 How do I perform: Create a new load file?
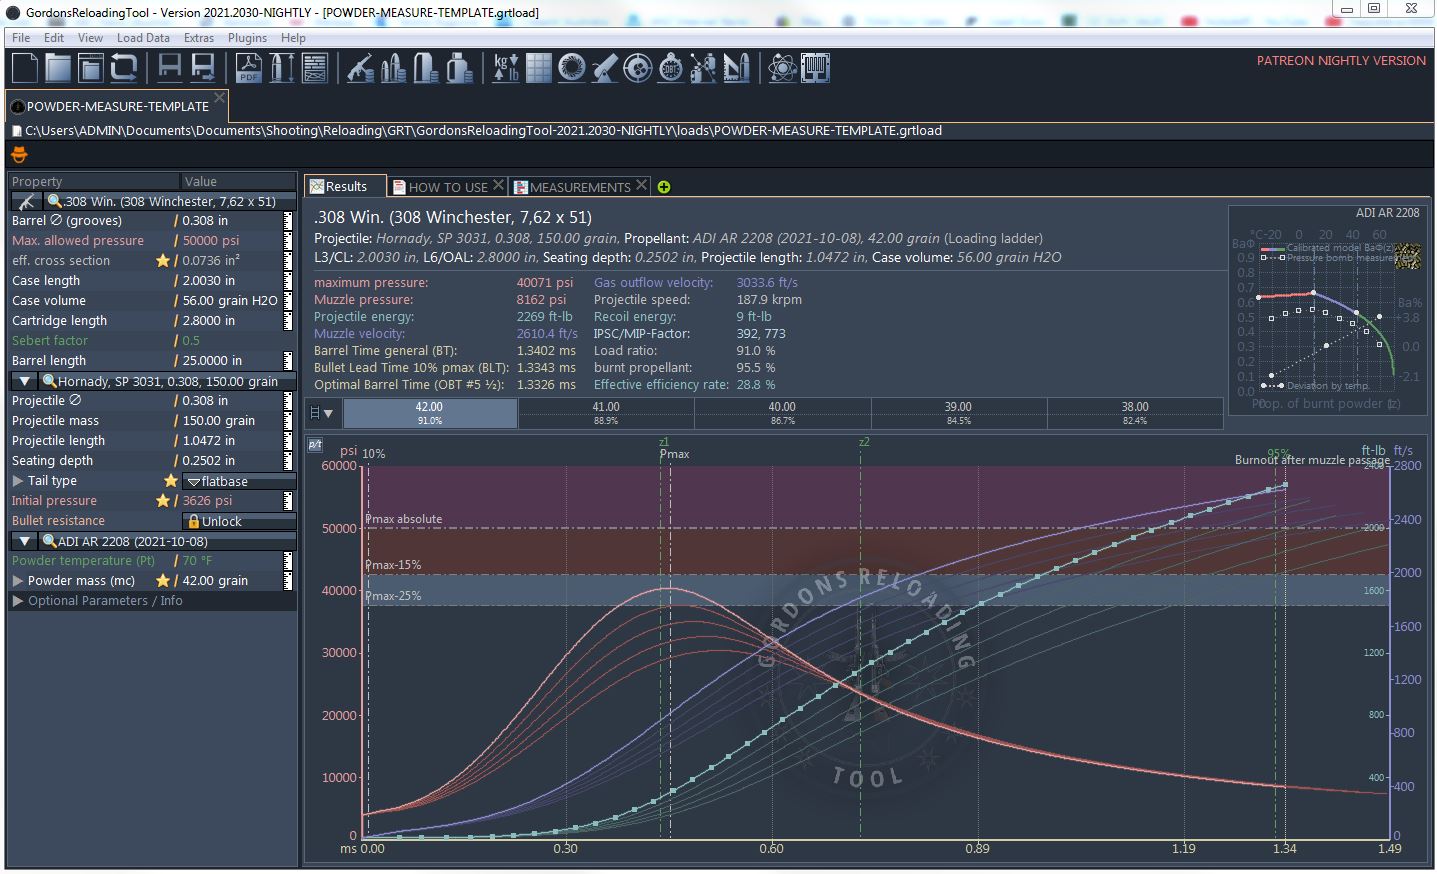click(x=25, y=68)
